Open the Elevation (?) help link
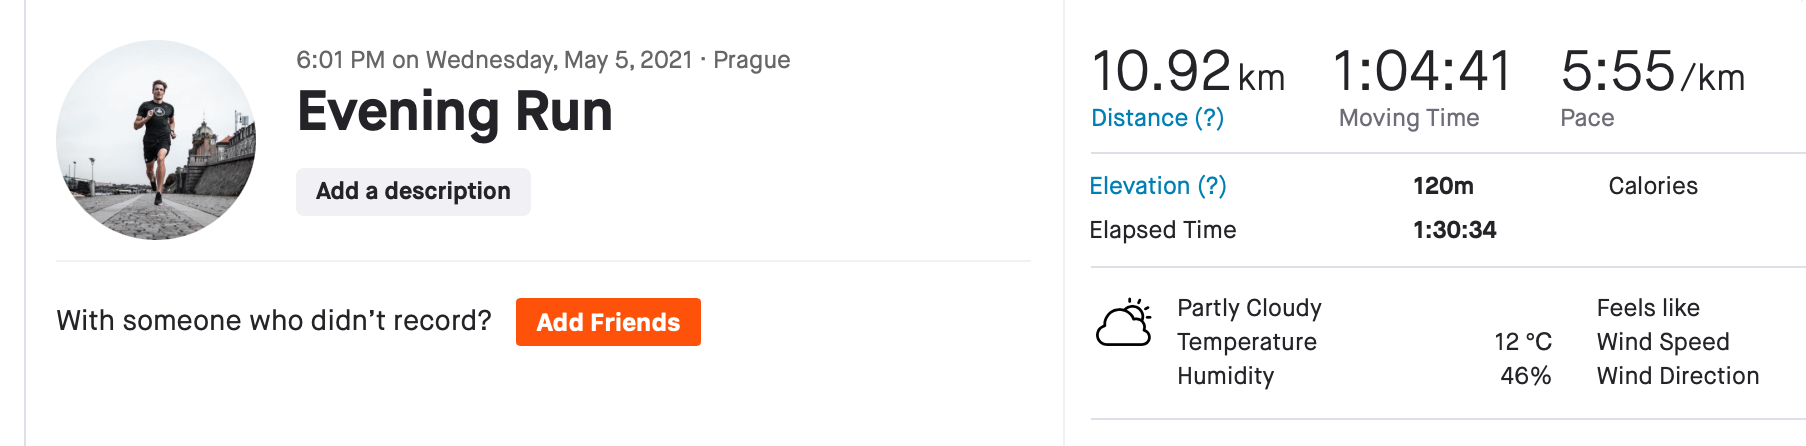Screen dimensions: 1806x446 pyautogui.click(x=1158, y=186)
